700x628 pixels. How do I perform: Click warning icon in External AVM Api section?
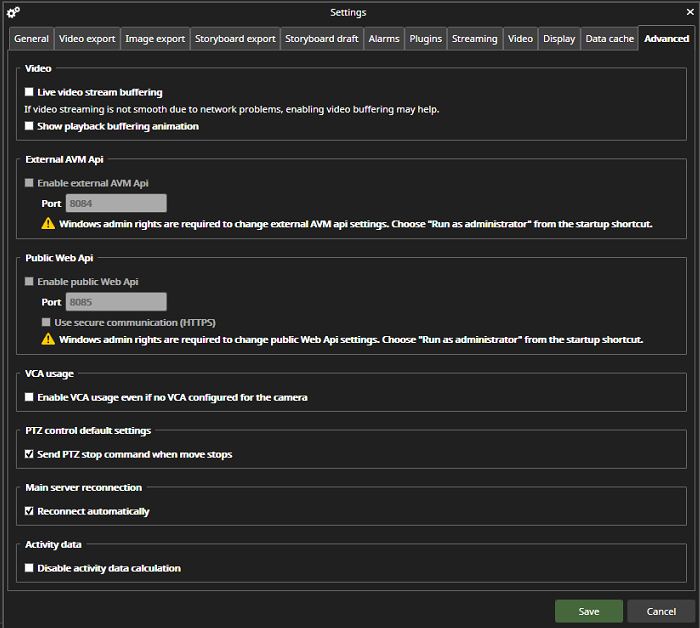[48, 223]
